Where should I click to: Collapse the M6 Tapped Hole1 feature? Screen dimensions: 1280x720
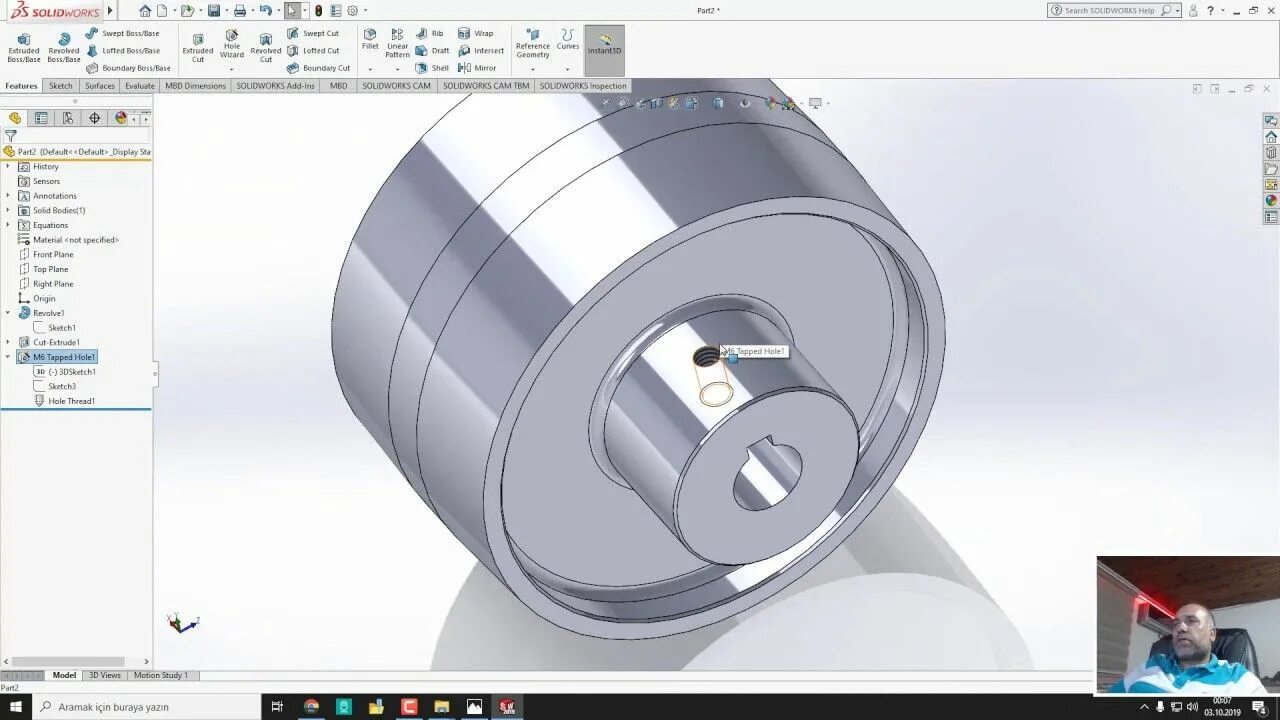coord(7,357)
